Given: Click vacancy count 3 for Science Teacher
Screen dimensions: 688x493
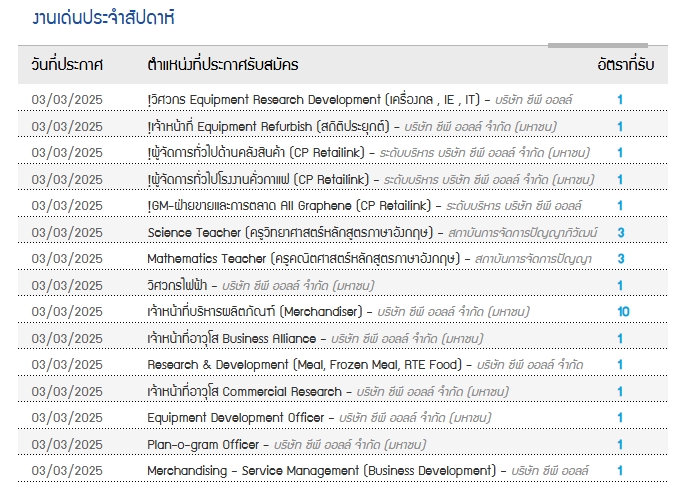Looking at the screenshot, I should point(621,232).
